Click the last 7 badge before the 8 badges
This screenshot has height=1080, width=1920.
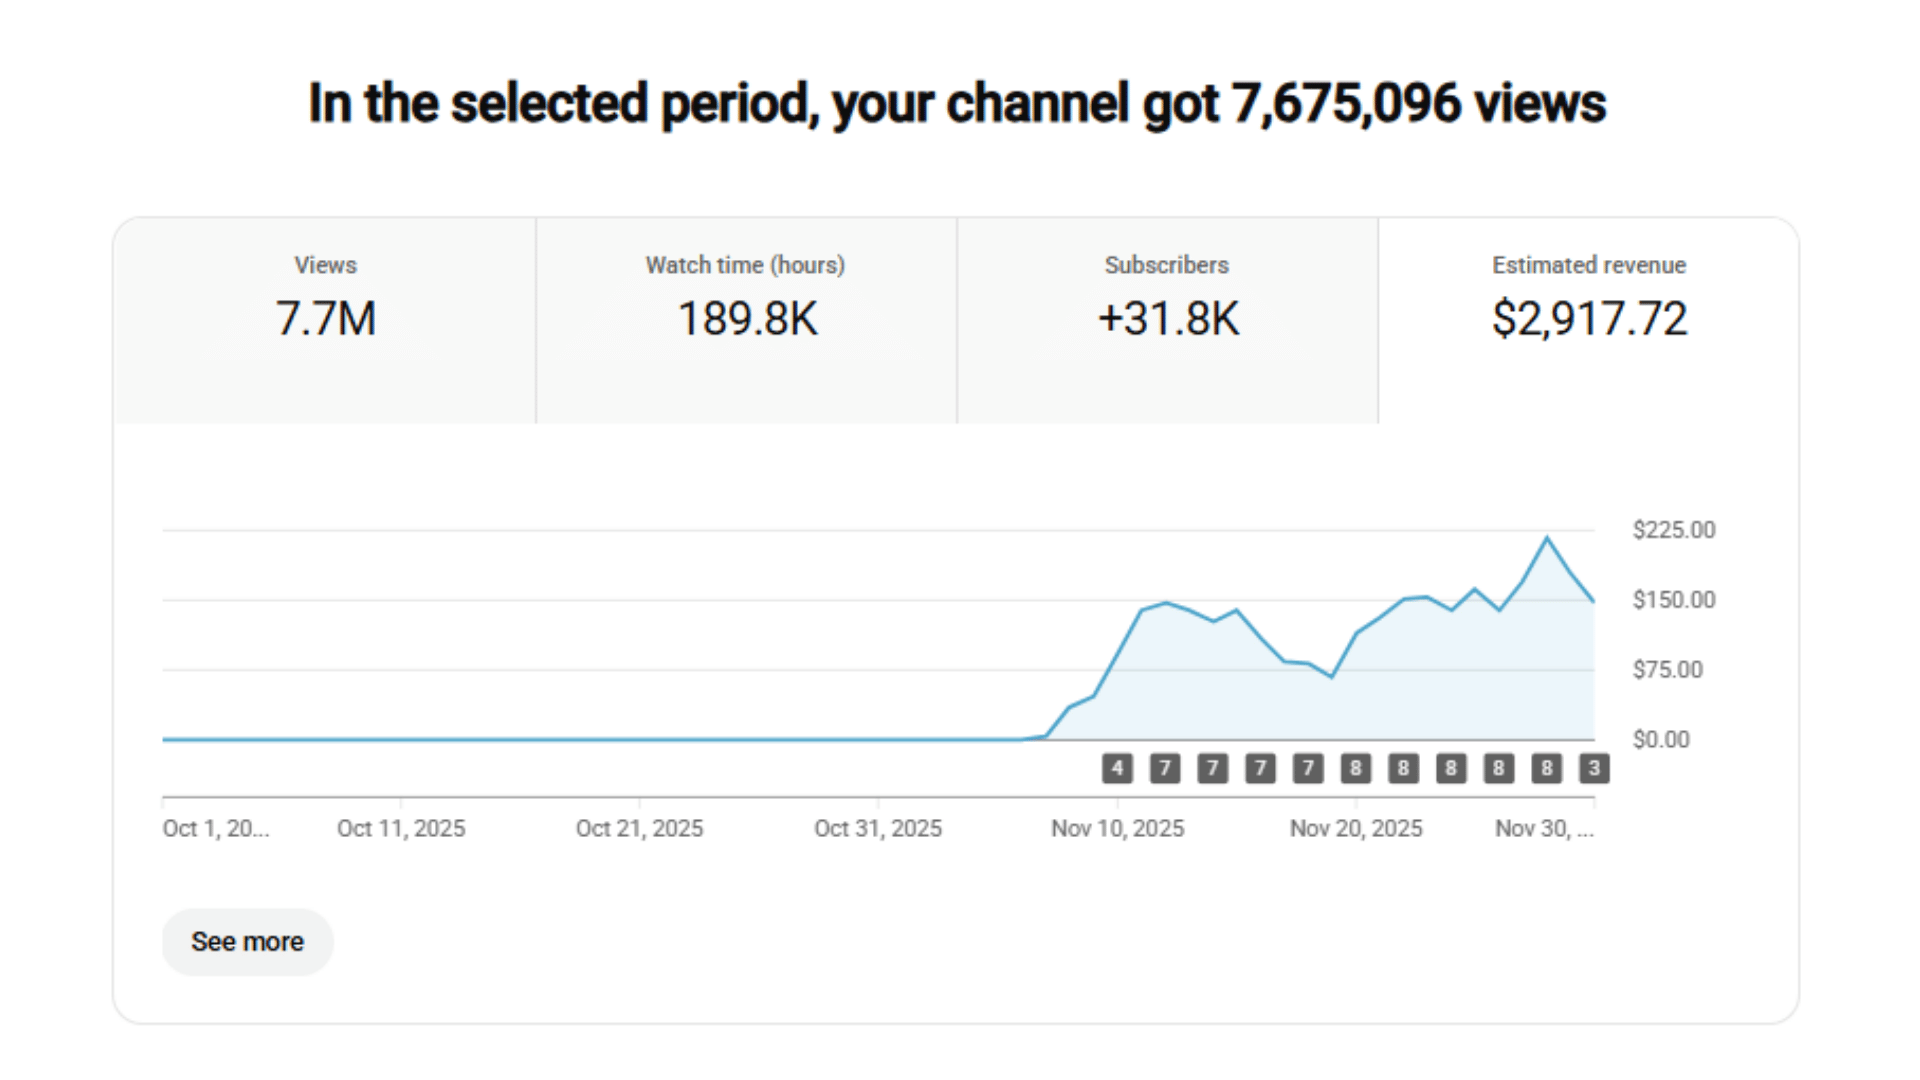click(1307, 768)
